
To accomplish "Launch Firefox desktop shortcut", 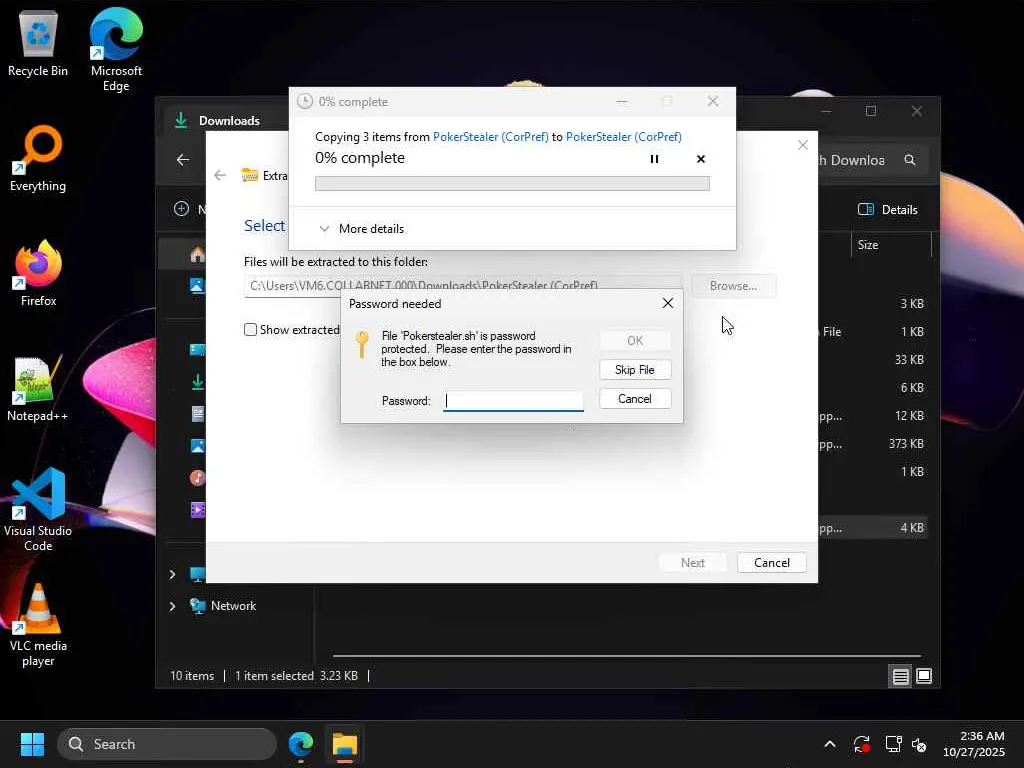I will point(38,273).
